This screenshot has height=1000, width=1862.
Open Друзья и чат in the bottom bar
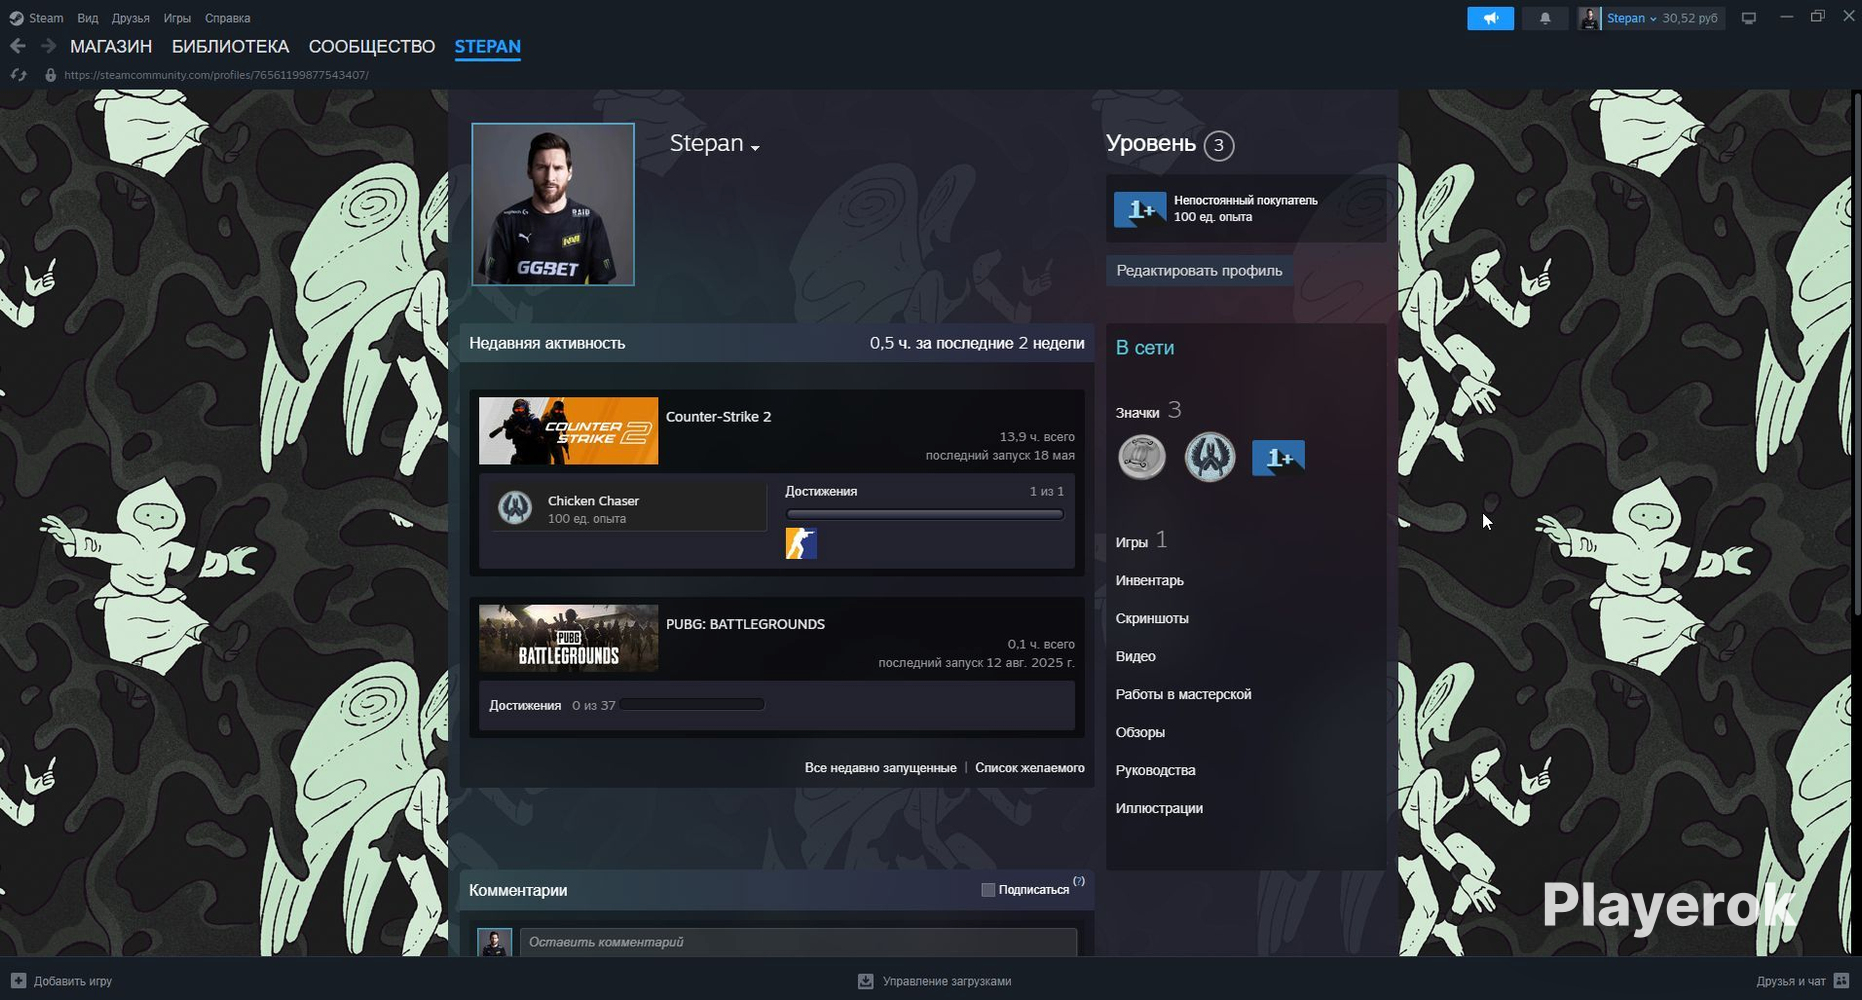1803,981
